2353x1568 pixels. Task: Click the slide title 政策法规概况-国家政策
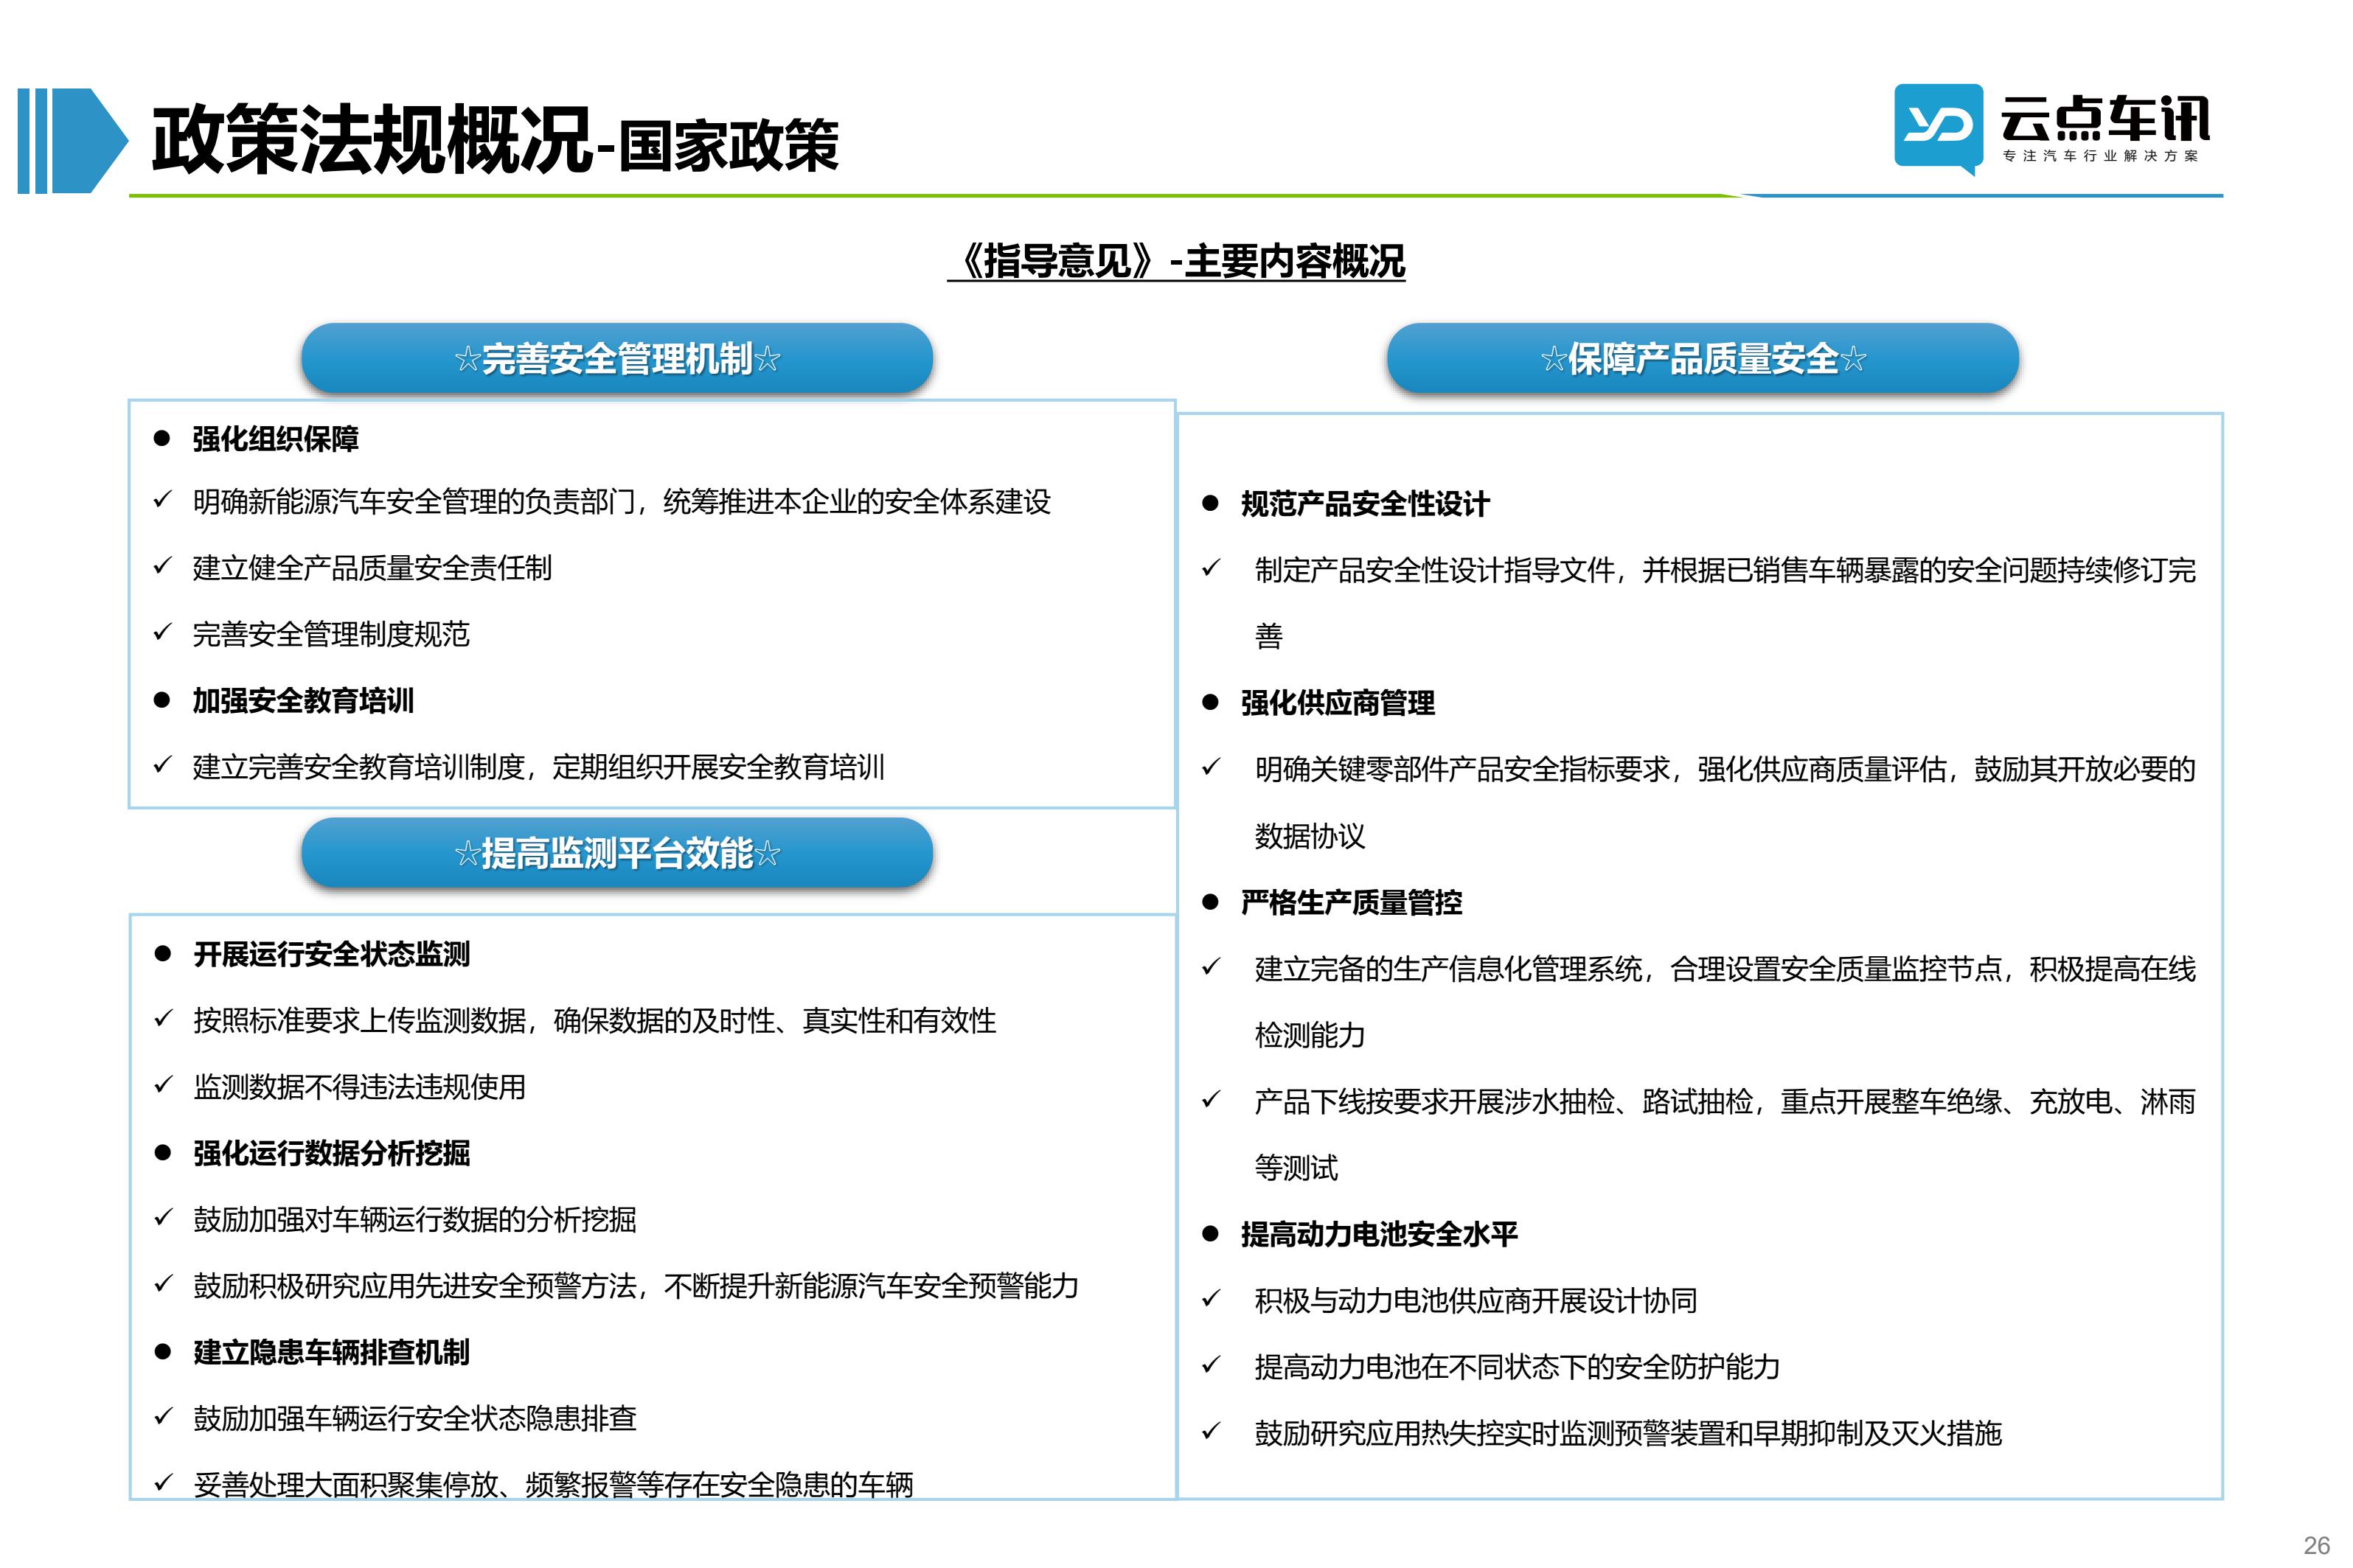pyautogui.click(x=494, y=141)
